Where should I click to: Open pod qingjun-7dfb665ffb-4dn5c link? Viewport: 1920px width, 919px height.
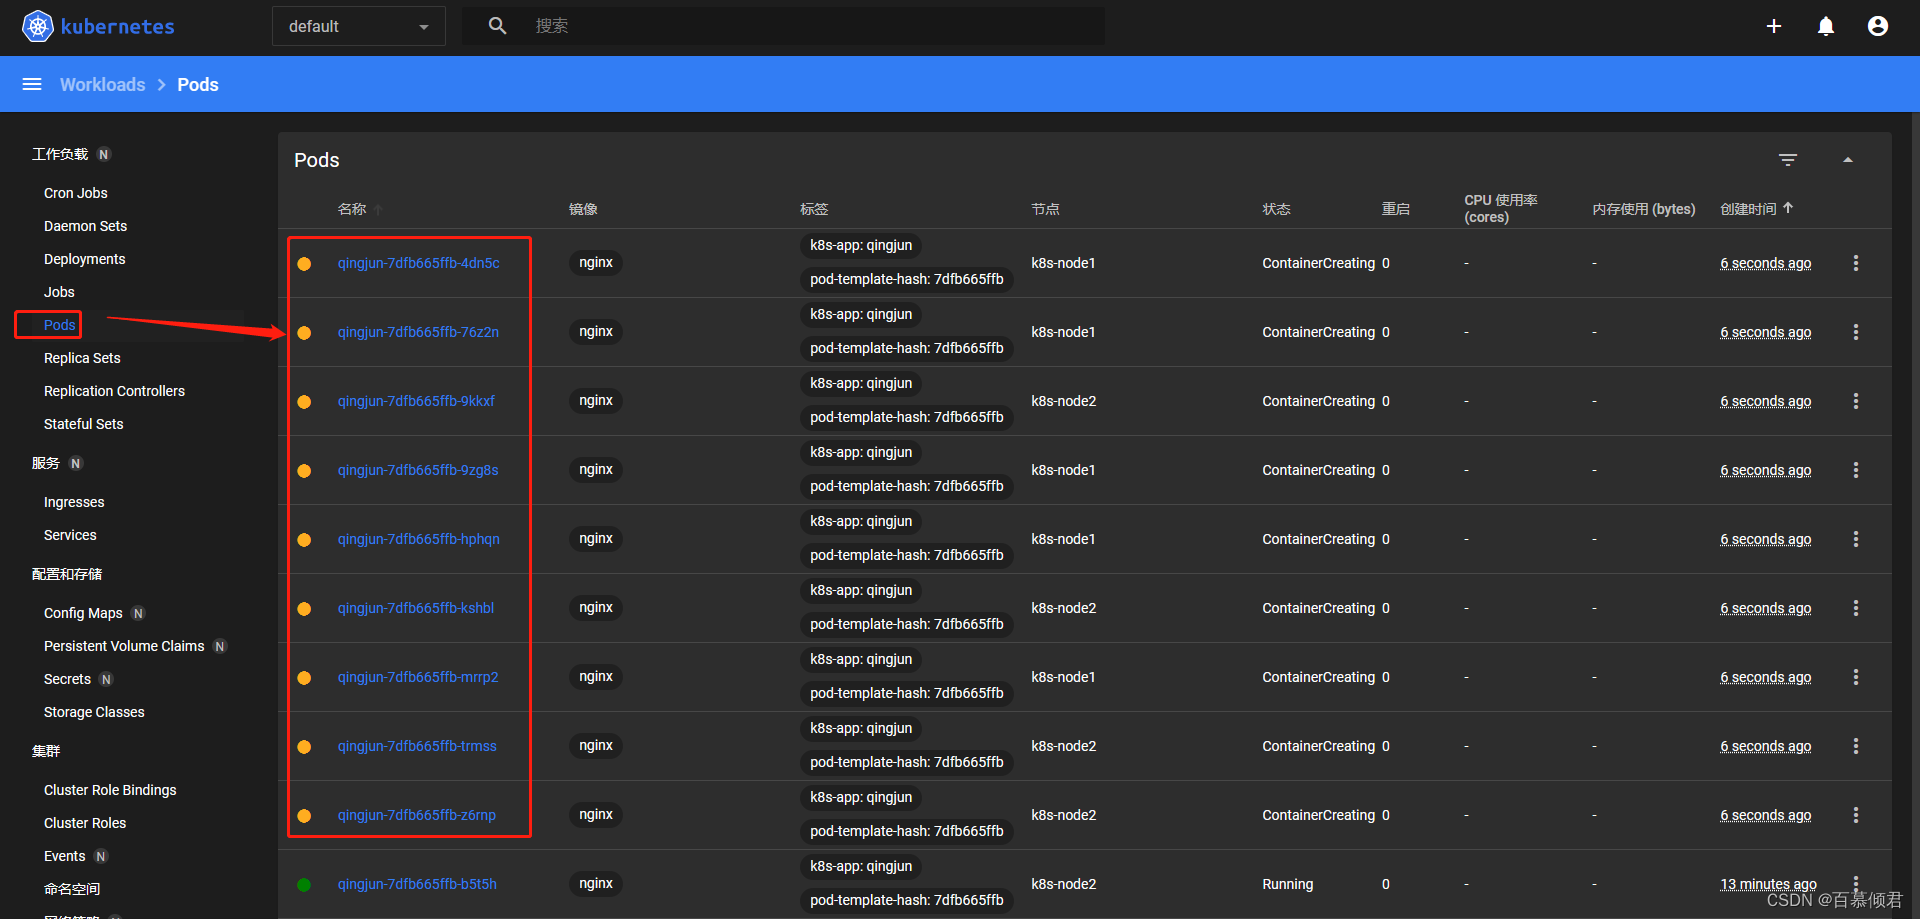click(418, 263)
